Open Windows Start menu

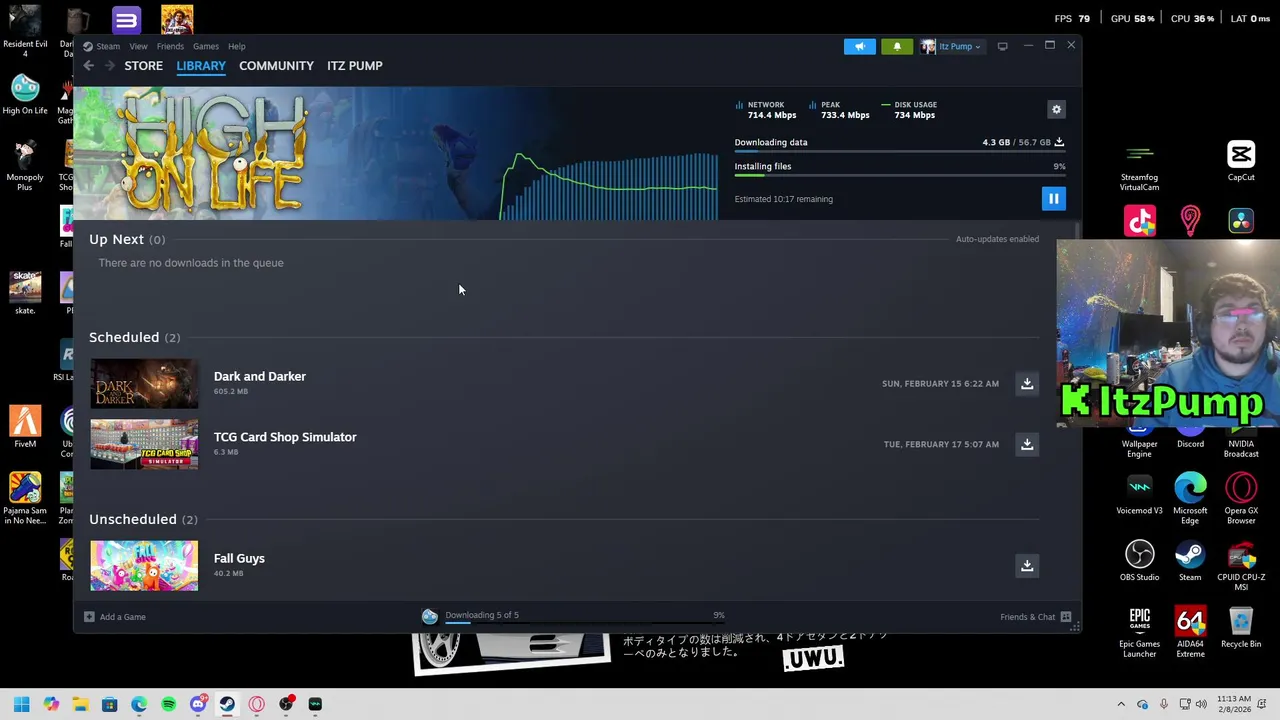[x=21, y=704]
